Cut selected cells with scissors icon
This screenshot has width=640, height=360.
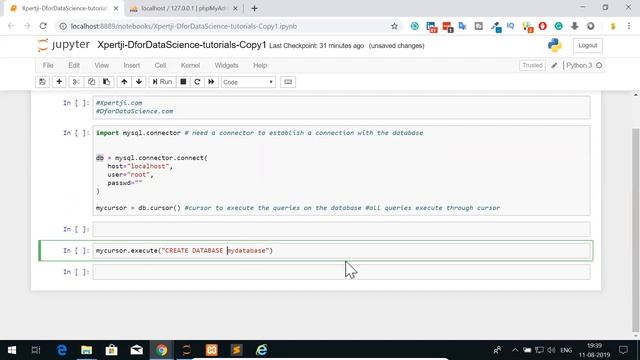click(76, 82)
